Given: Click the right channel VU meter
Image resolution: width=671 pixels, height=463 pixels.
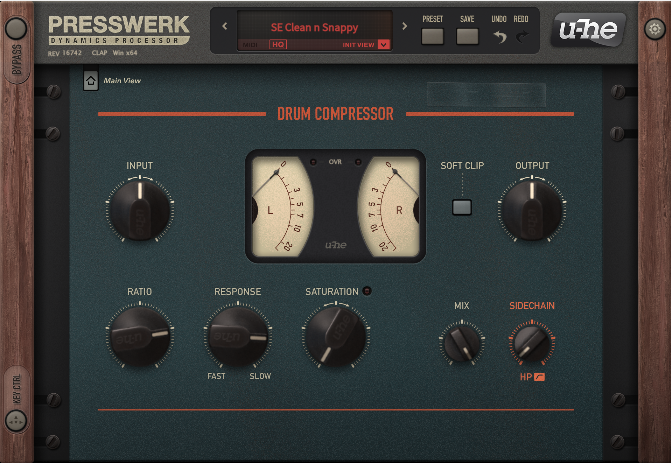Looking at the screenshot, I should pos(389,206).
